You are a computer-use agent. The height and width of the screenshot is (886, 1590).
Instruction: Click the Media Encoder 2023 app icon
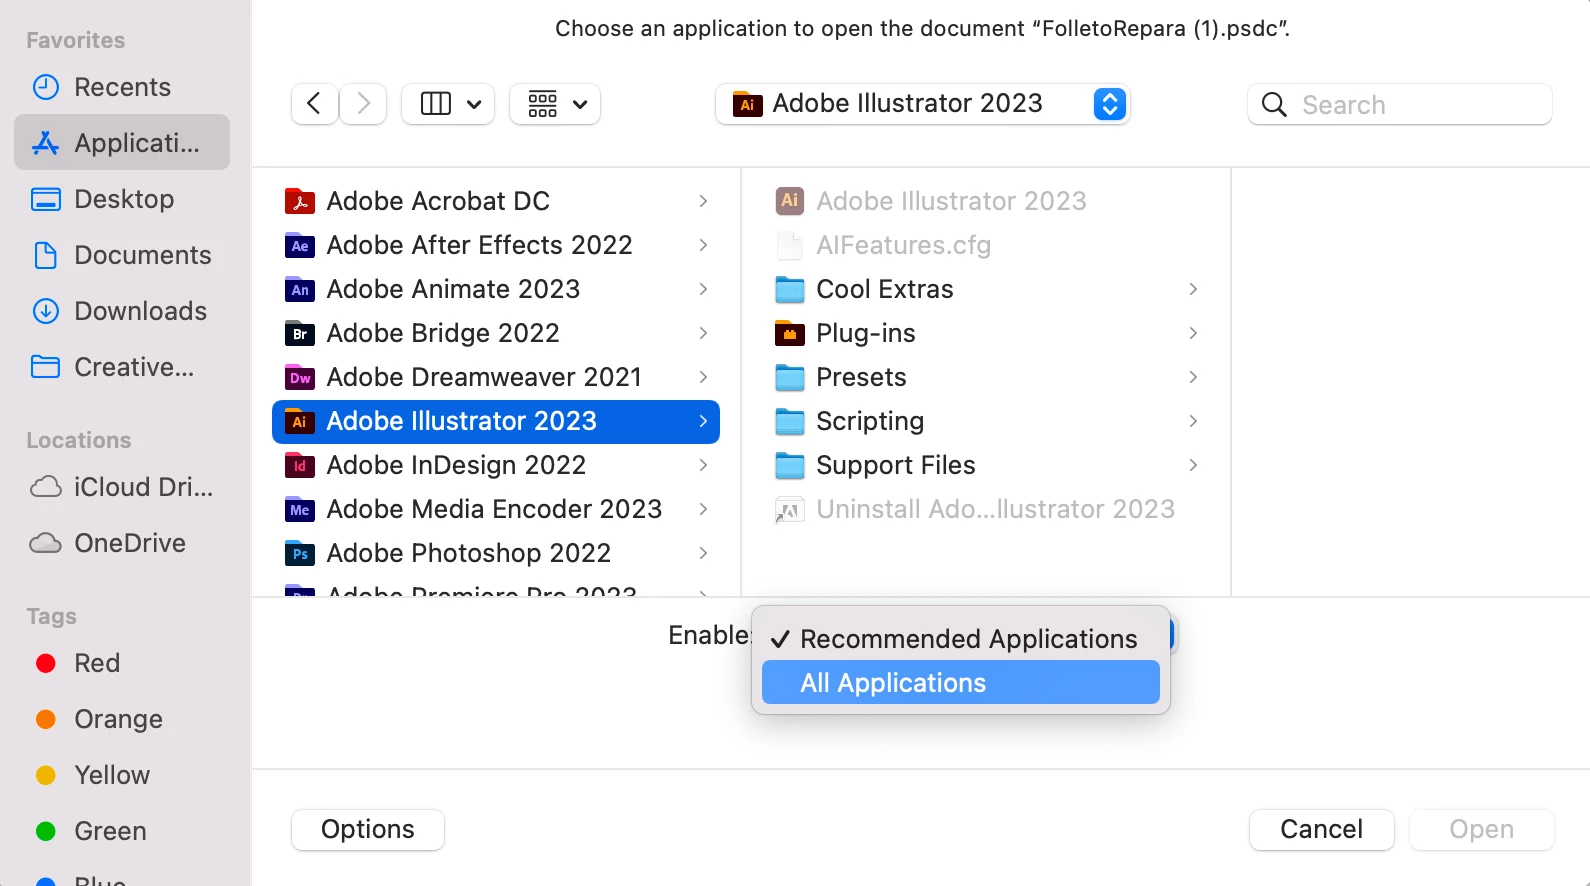click(x=300, y=509)
